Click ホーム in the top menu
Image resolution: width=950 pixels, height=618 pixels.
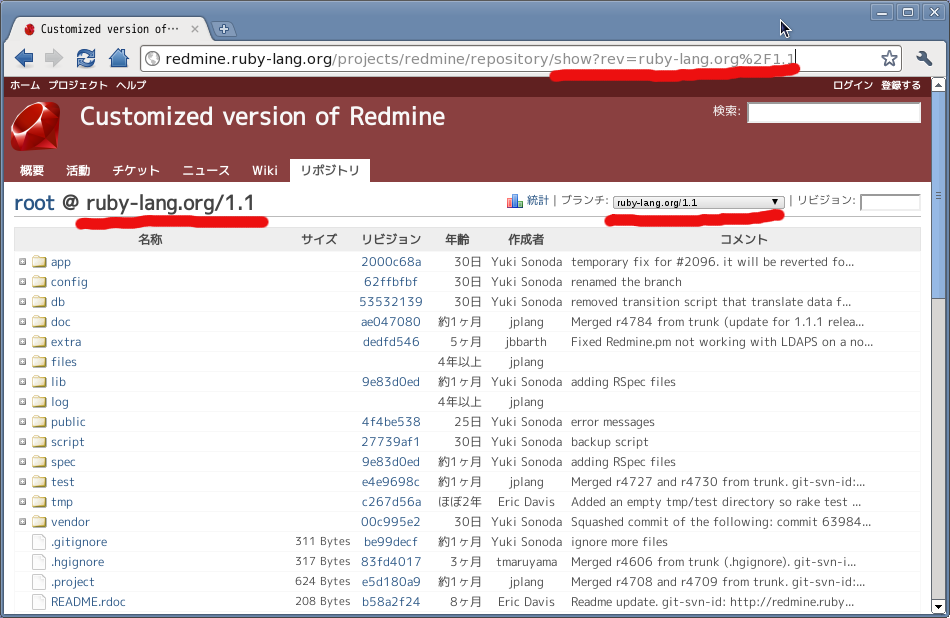pos(25,85)
